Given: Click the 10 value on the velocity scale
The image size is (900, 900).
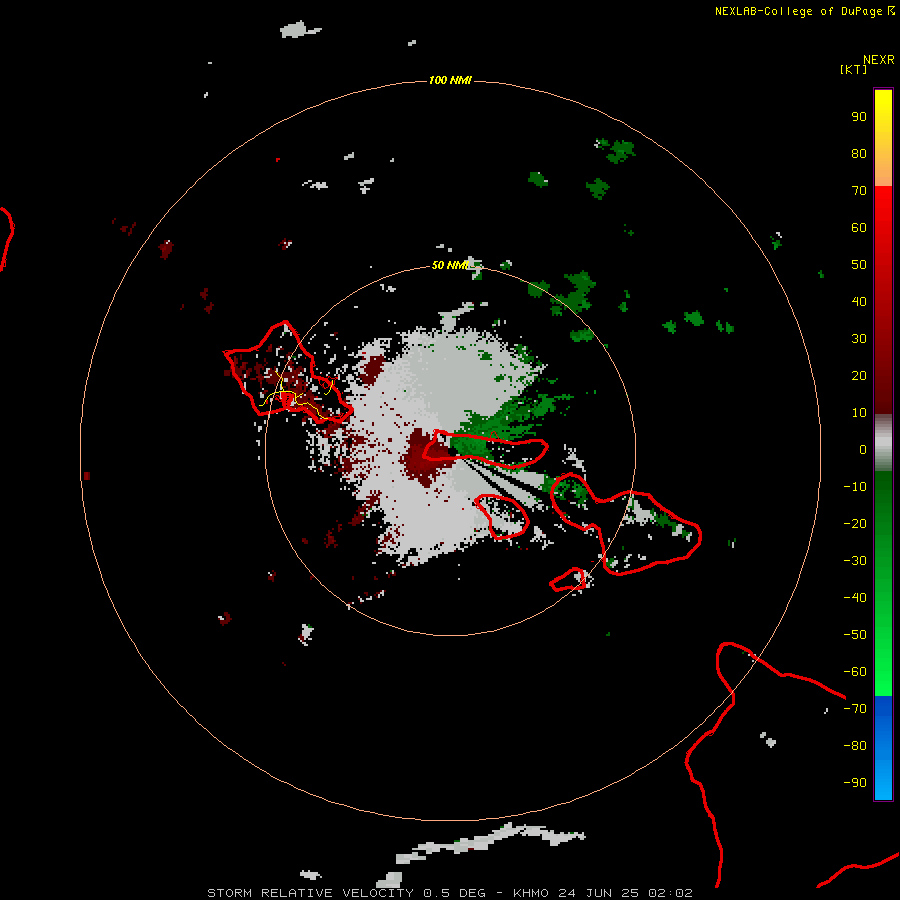Looking at the screenshot, I should coord(859,413).
